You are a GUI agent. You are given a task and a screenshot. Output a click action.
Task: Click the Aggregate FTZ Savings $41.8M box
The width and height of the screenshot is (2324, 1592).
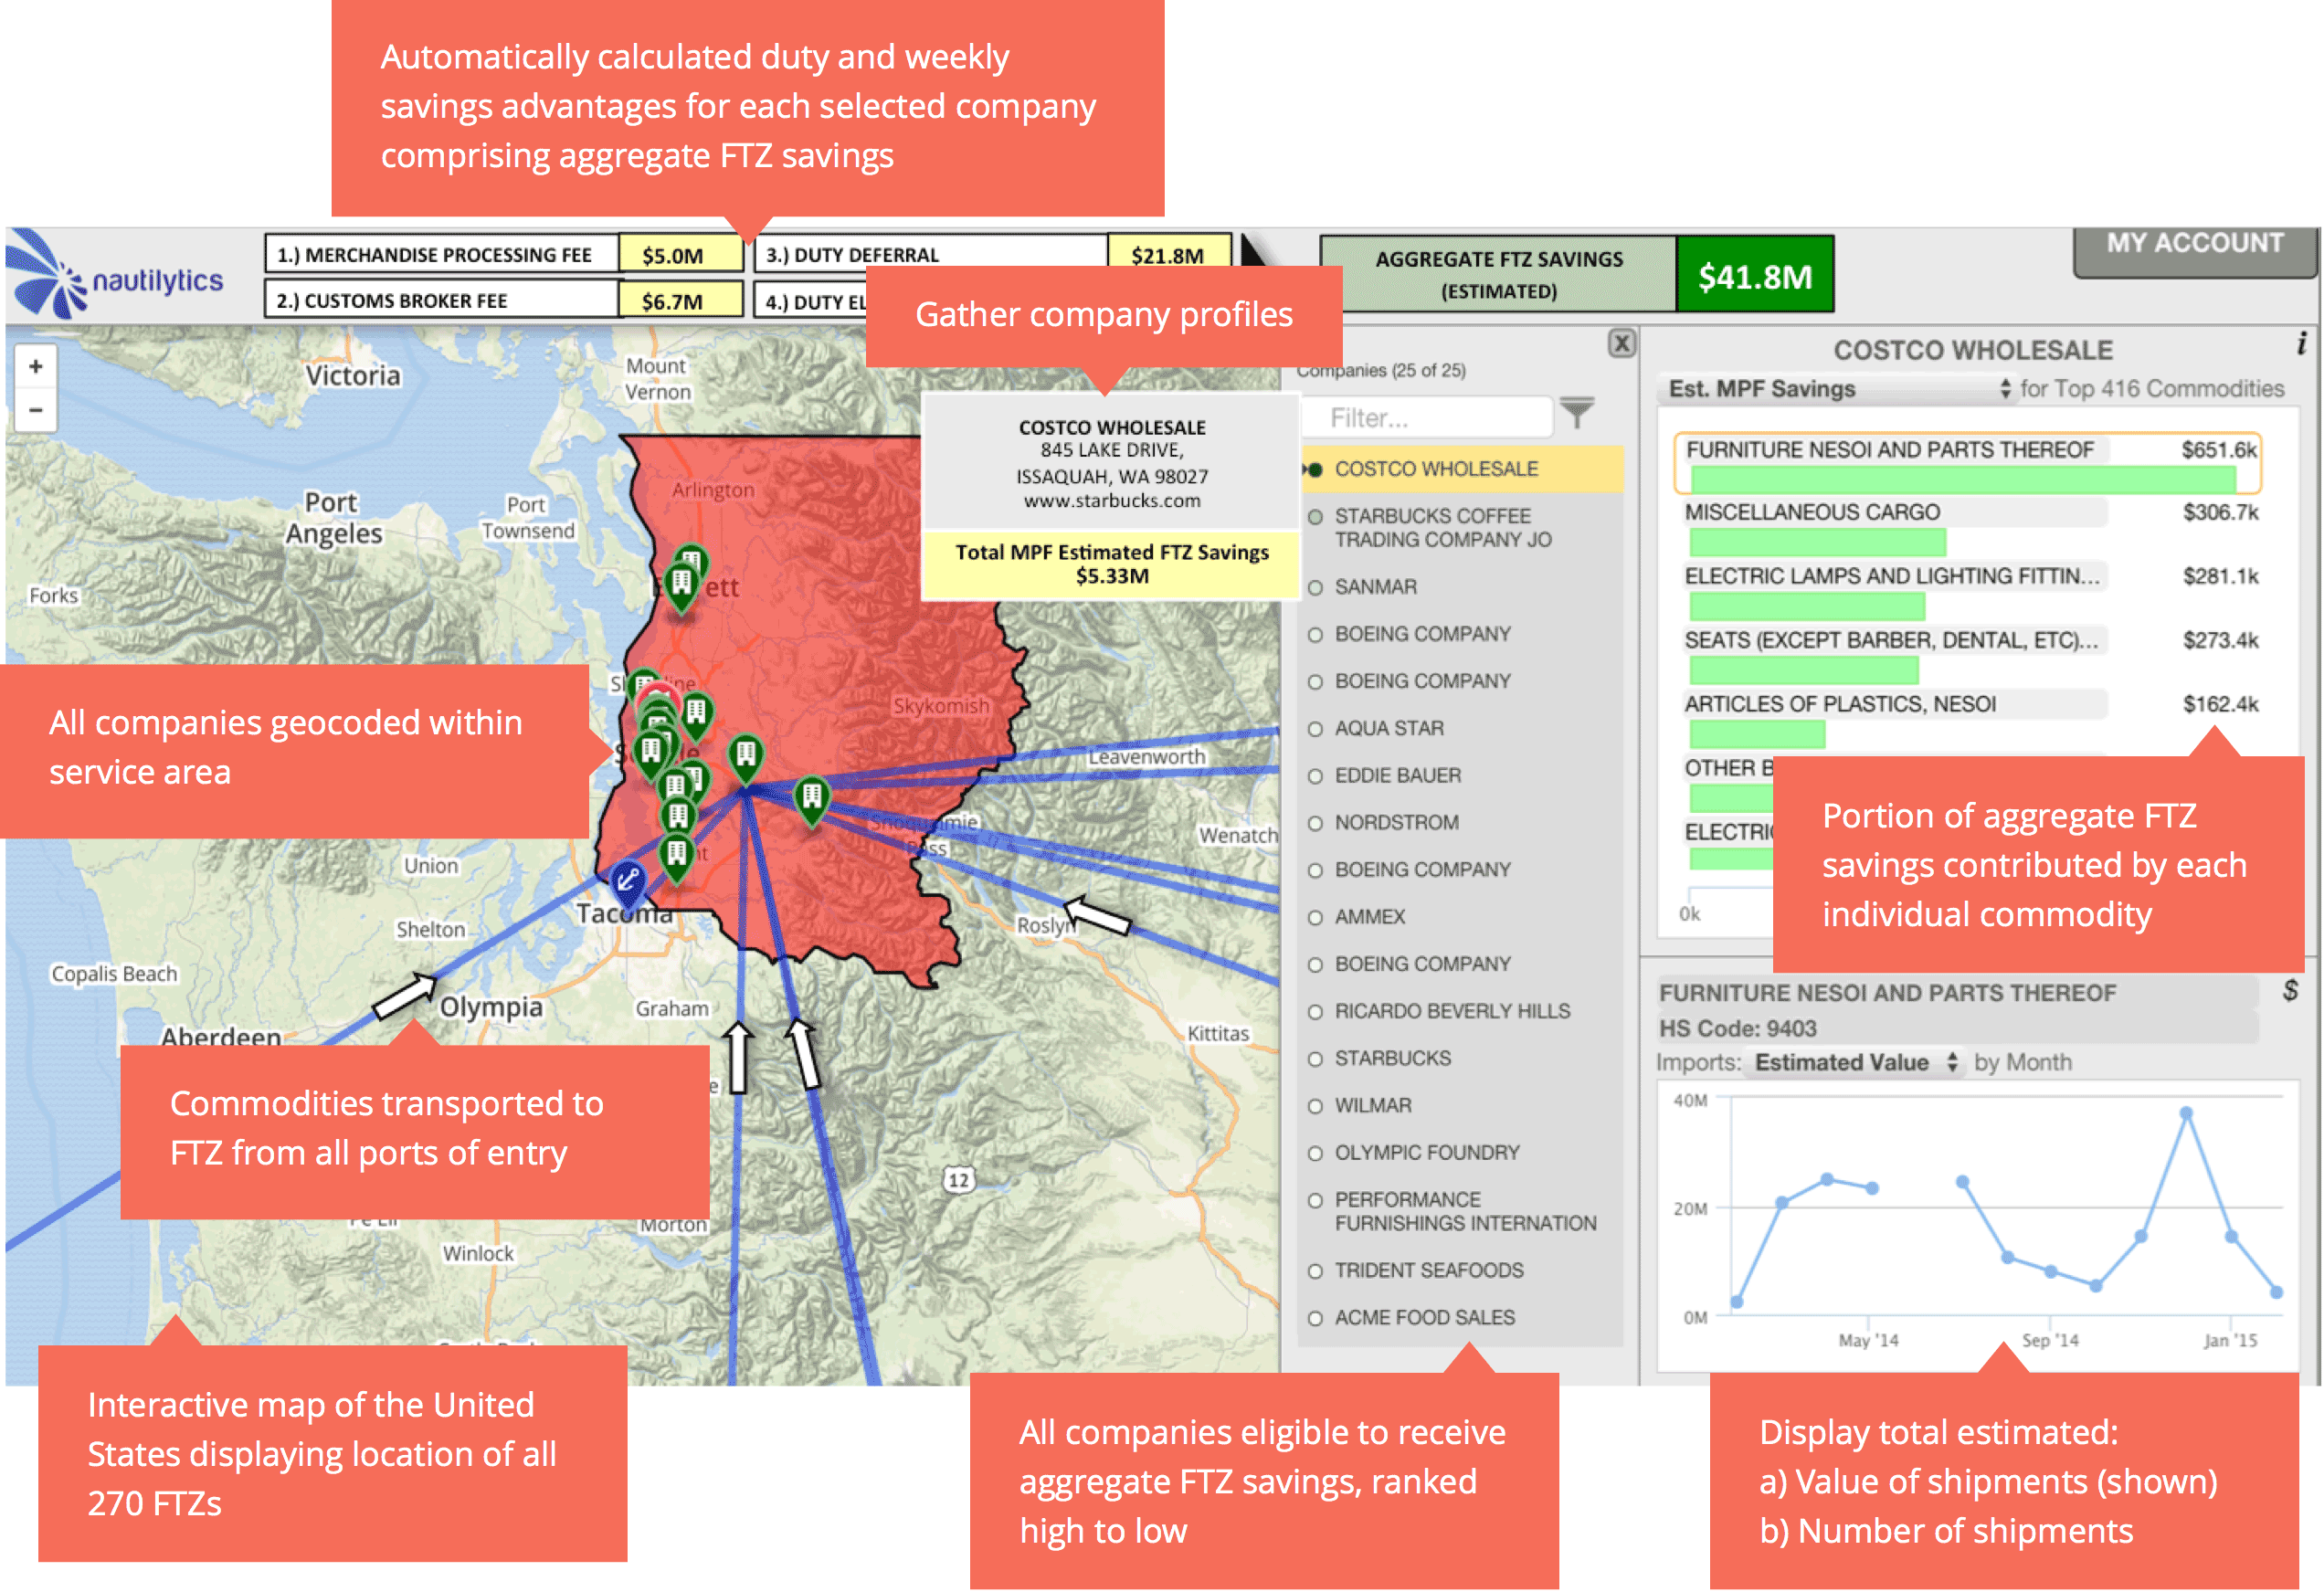(1576, 274)
